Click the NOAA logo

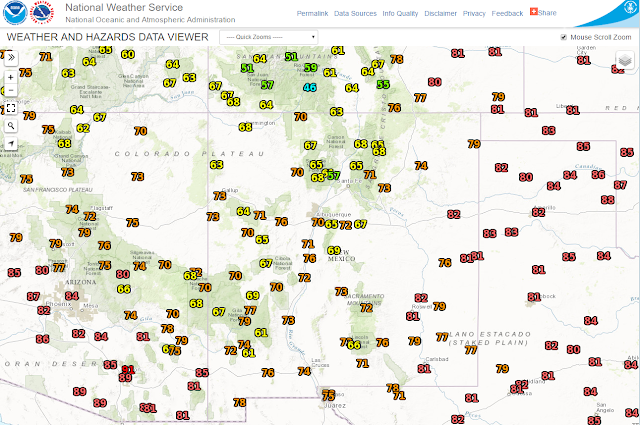(x=15, y=13)
